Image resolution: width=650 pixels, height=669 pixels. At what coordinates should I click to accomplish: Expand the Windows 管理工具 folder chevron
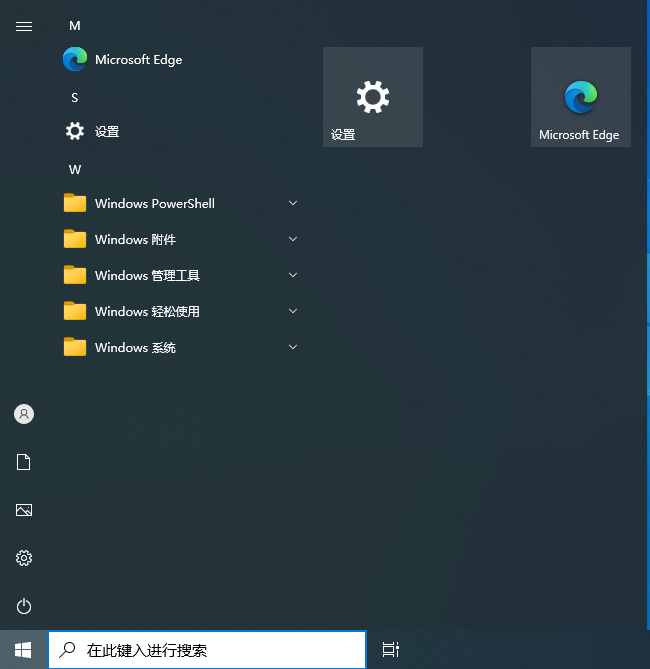[293, 275]
